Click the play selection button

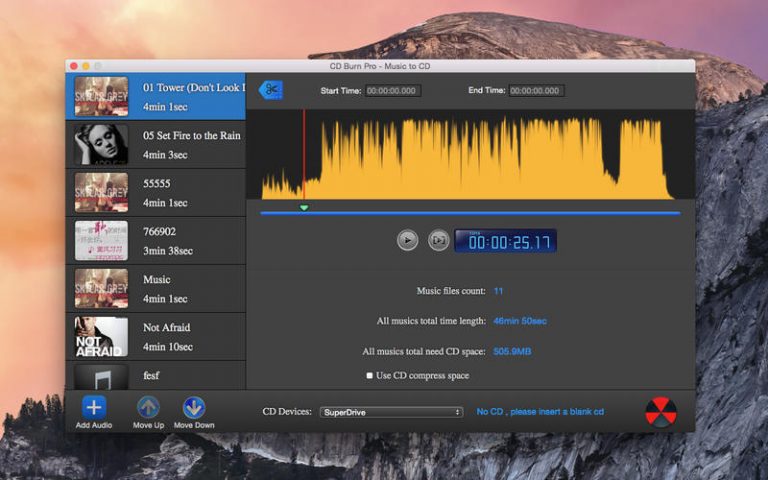pos(438,240)
